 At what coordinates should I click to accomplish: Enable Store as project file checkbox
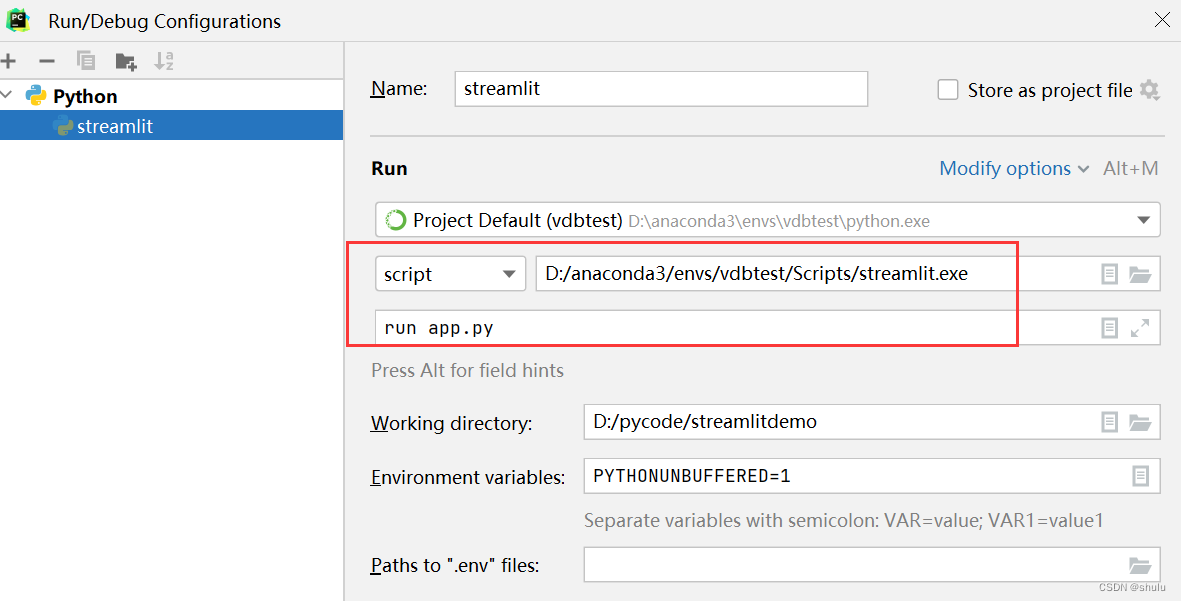pos(948,90)
